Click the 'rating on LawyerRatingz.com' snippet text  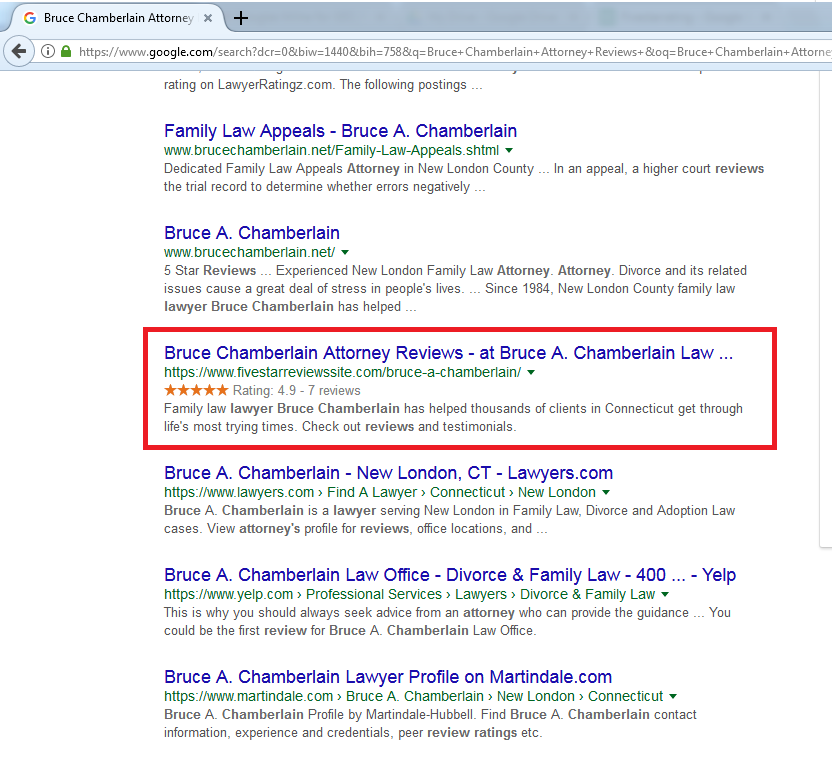pos(323,85)
